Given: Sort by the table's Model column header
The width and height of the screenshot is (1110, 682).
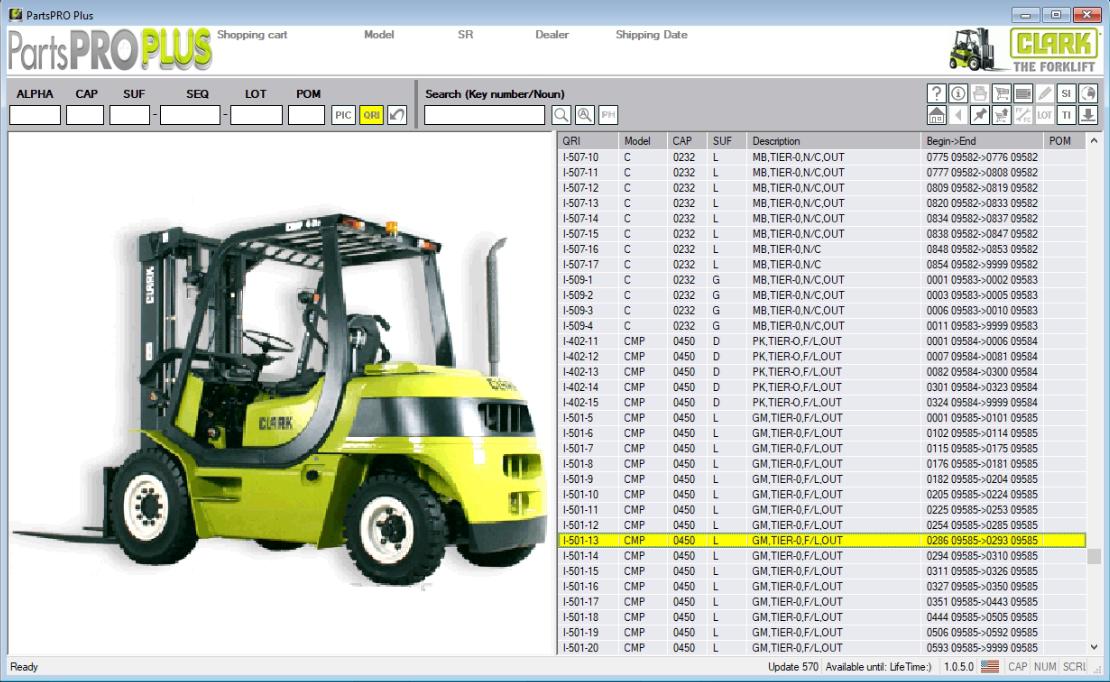Looking at the screenshot, I should click(x=643, y=141).
